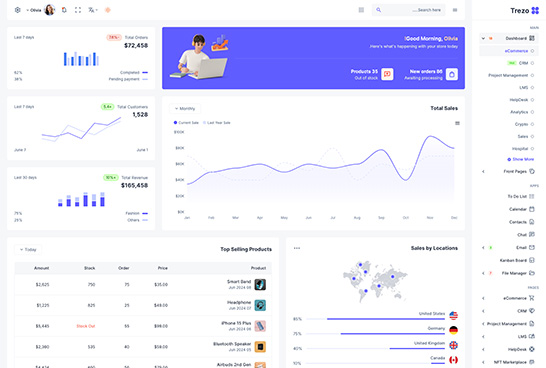The height and width of the screenshot is (368, 546).
Task: Click the United States progress bar
Action: [375, 319]
